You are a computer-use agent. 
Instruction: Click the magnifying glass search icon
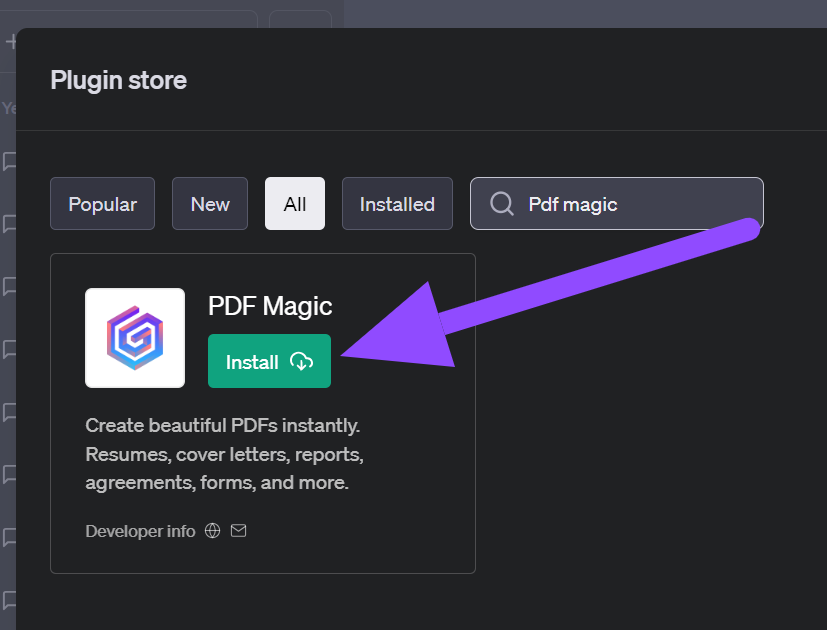(502, 204)
